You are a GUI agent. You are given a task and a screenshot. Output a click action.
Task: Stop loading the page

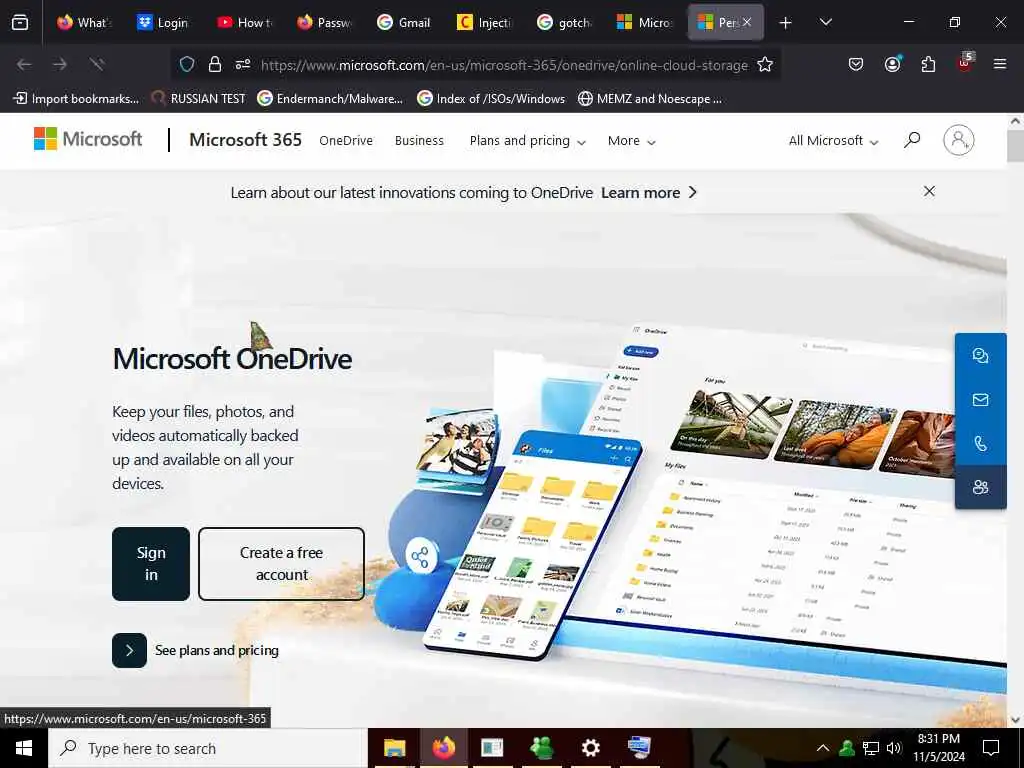[97, 64]
